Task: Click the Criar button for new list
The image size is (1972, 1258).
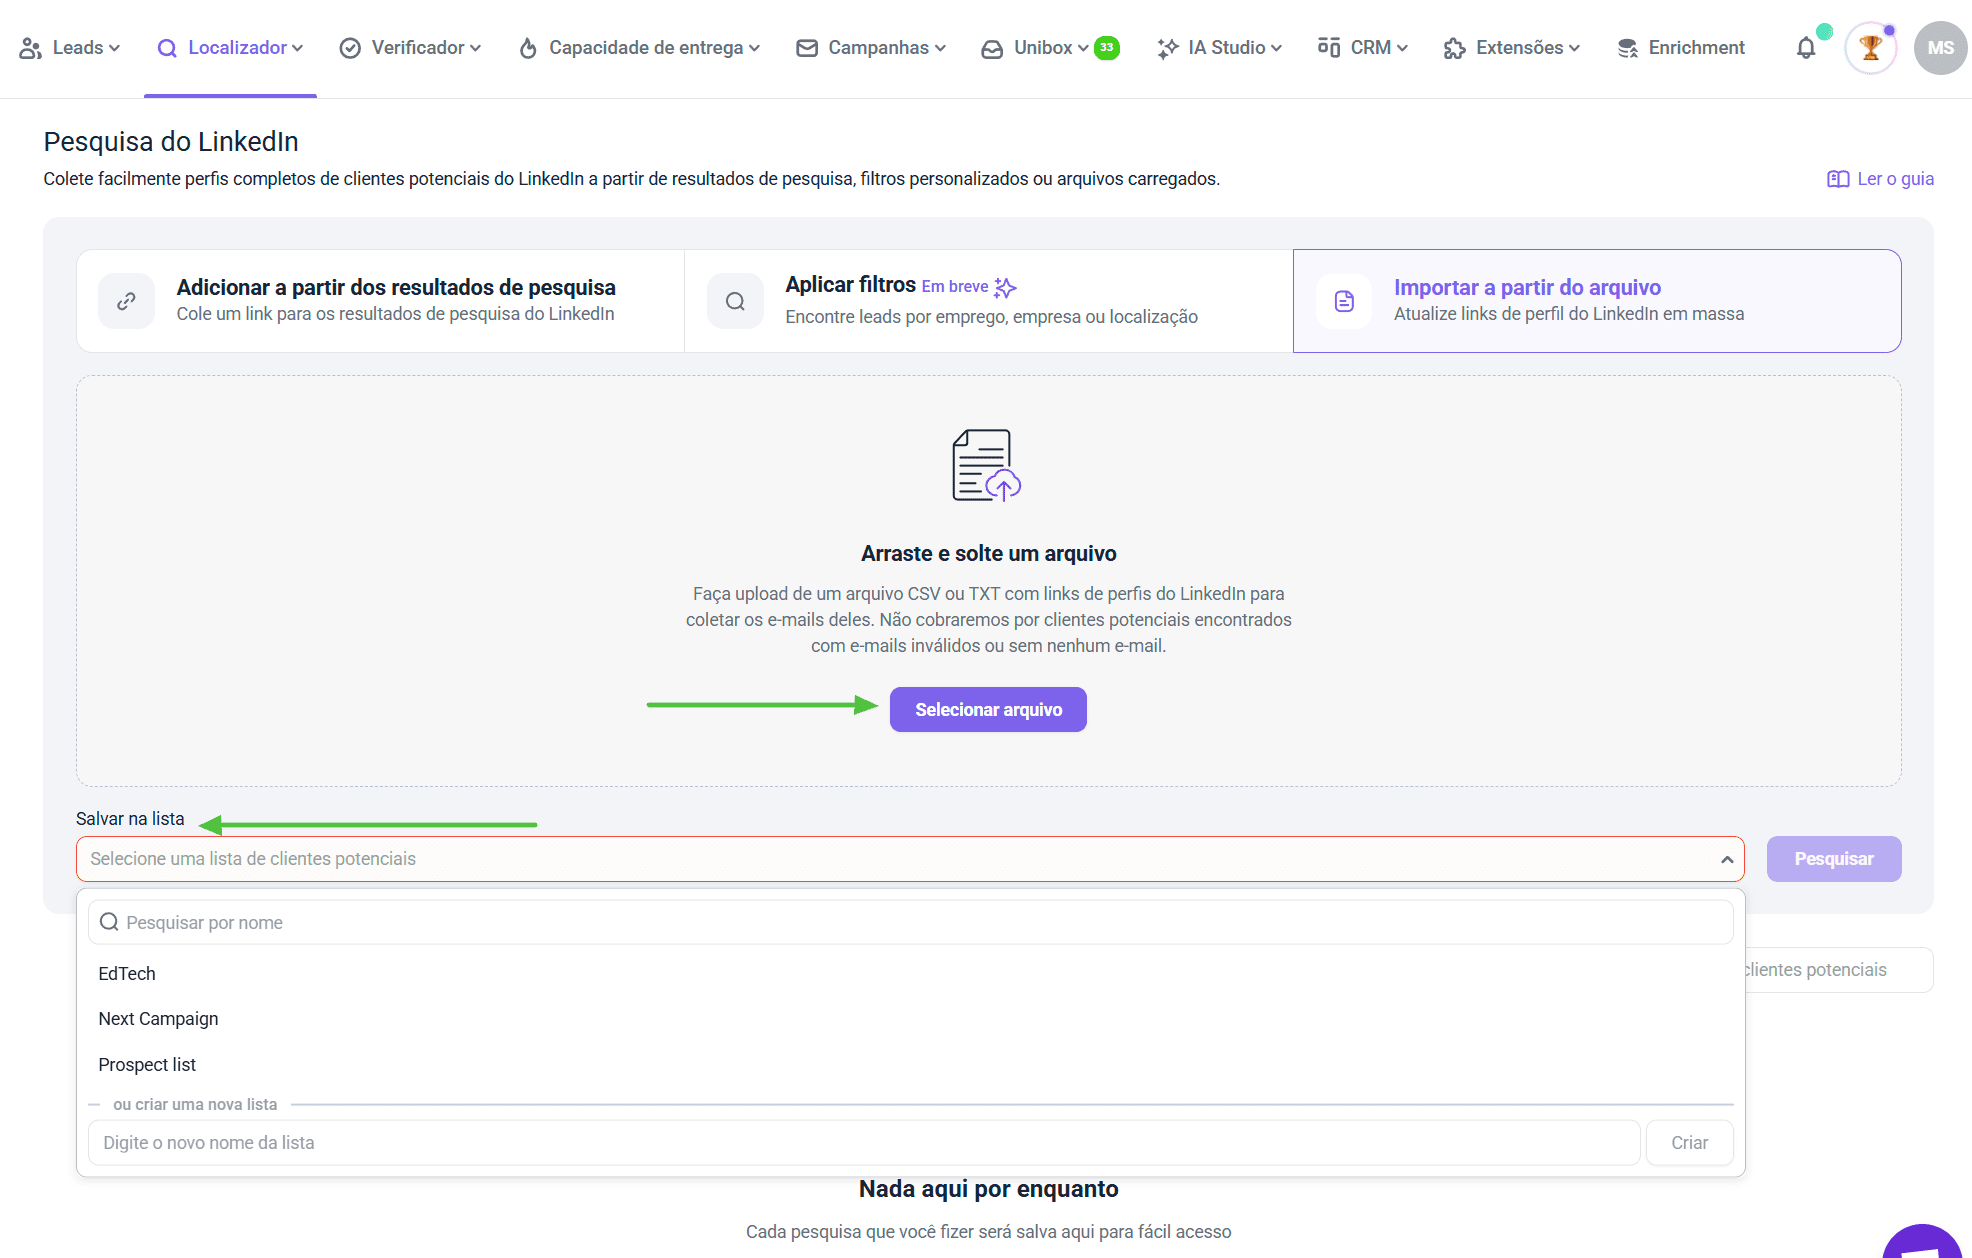Action: click(x=1689, y=1143)
